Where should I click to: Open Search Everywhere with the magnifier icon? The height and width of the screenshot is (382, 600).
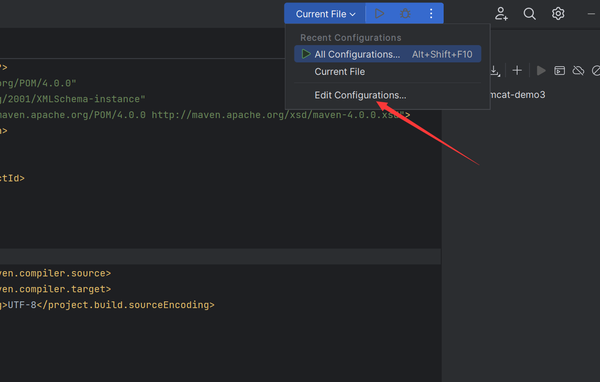530,14
